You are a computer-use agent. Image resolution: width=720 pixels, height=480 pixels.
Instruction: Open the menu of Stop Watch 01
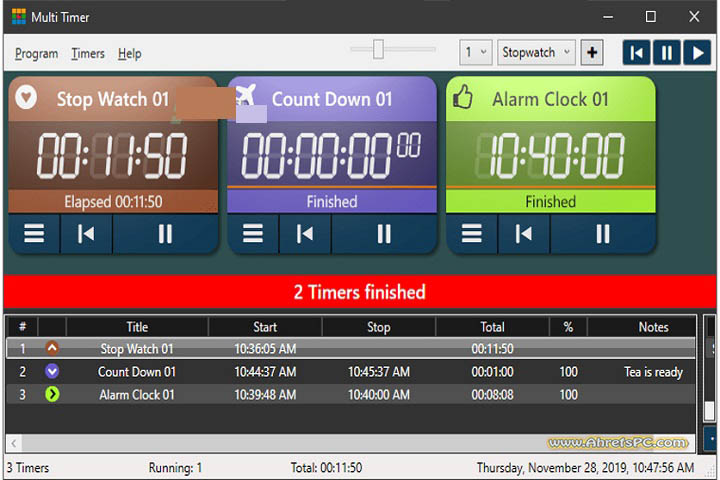(x=34, y=233)
